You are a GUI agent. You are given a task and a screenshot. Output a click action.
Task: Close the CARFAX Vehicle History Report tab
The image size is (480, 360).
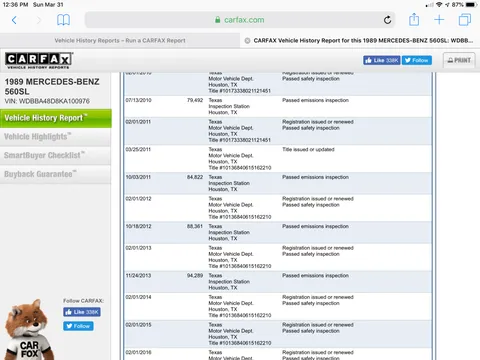[247, 41]
